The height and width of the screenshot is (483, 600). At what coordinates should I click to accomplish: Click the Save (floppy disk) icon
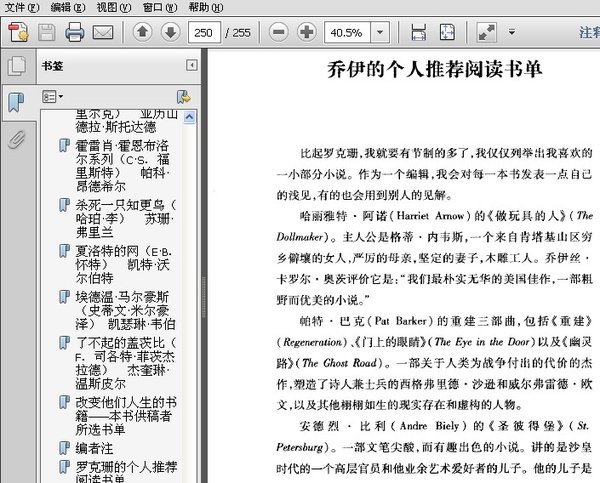click(47, 33)
